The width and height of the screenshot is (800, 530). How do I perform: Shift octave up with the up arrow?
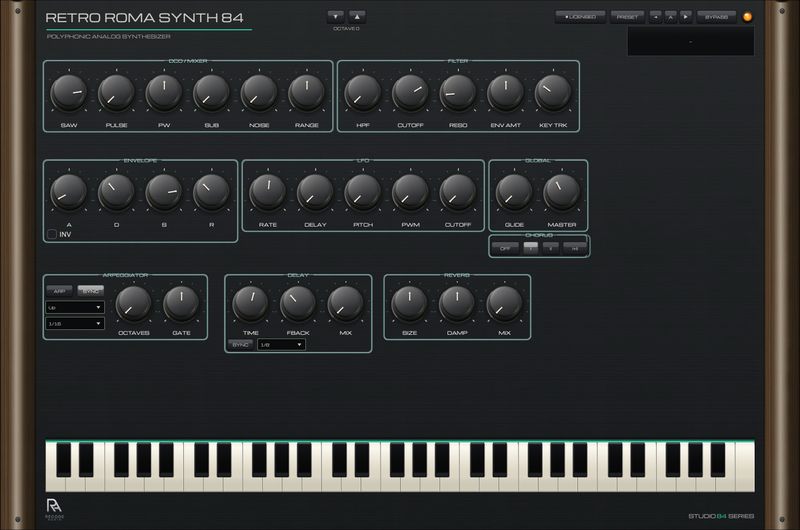click(357, 17)
